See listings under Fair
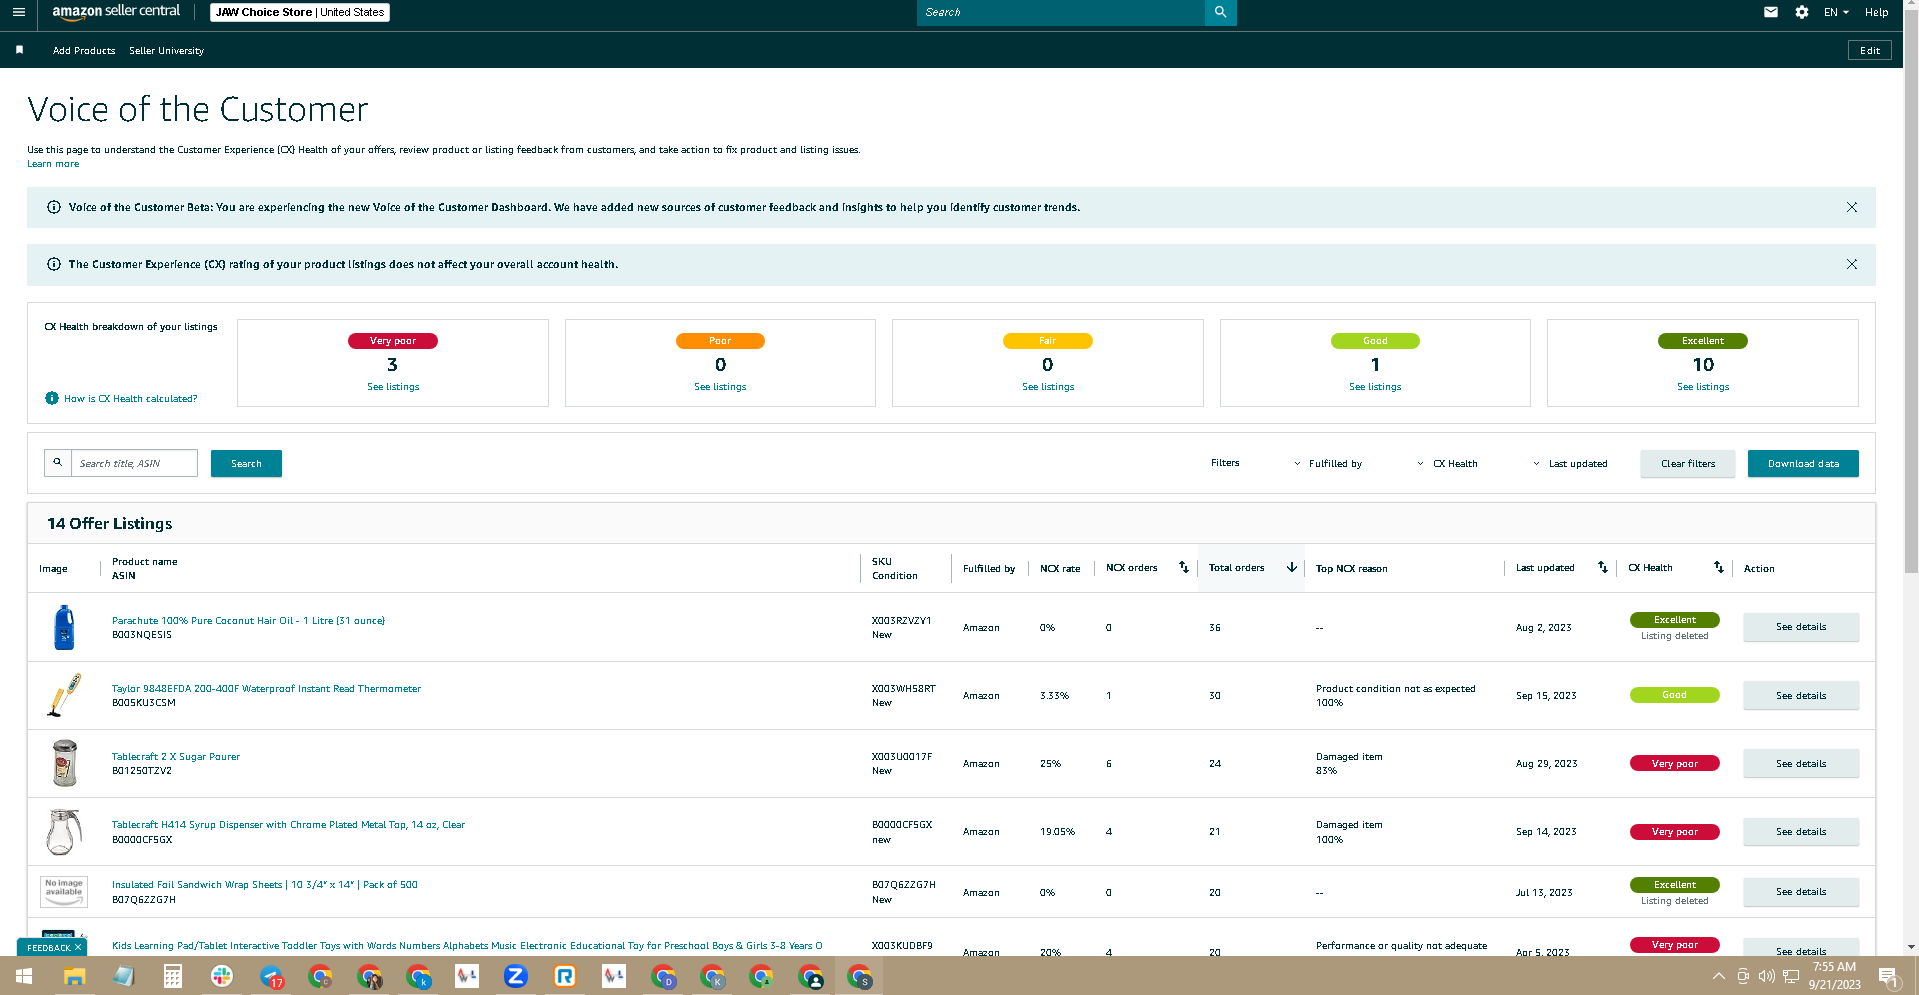1919x995 pixels. (x=1048, y=387)
